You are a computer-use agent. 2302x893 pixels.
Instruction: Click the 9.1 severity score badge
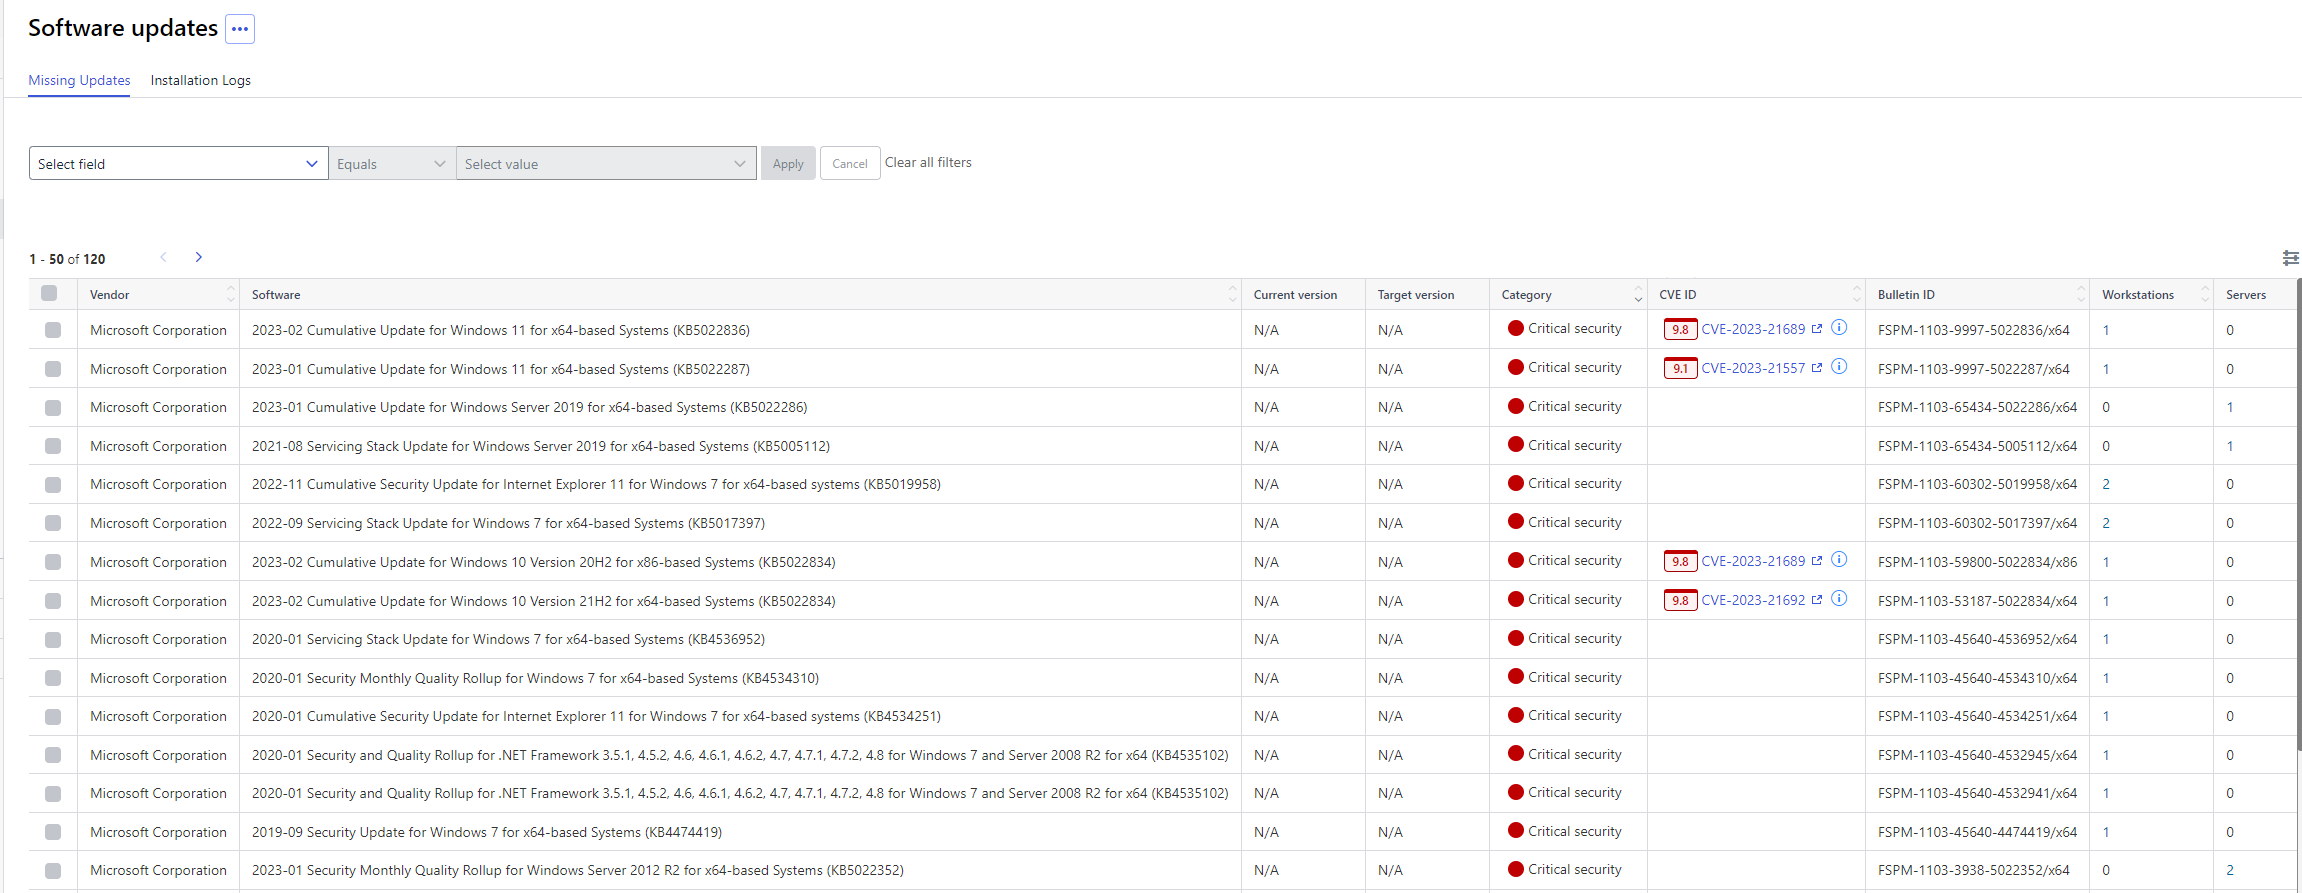click(x=1680, y=368)
